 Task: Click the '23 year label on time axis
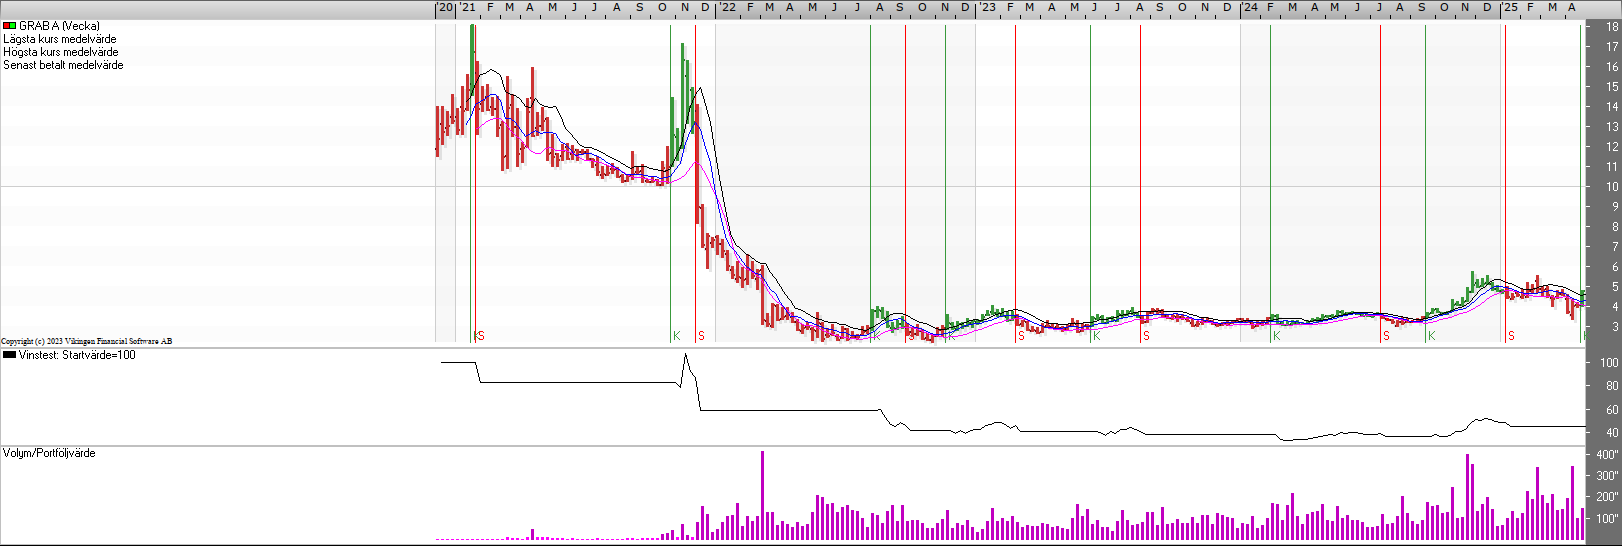coord(987,7)
